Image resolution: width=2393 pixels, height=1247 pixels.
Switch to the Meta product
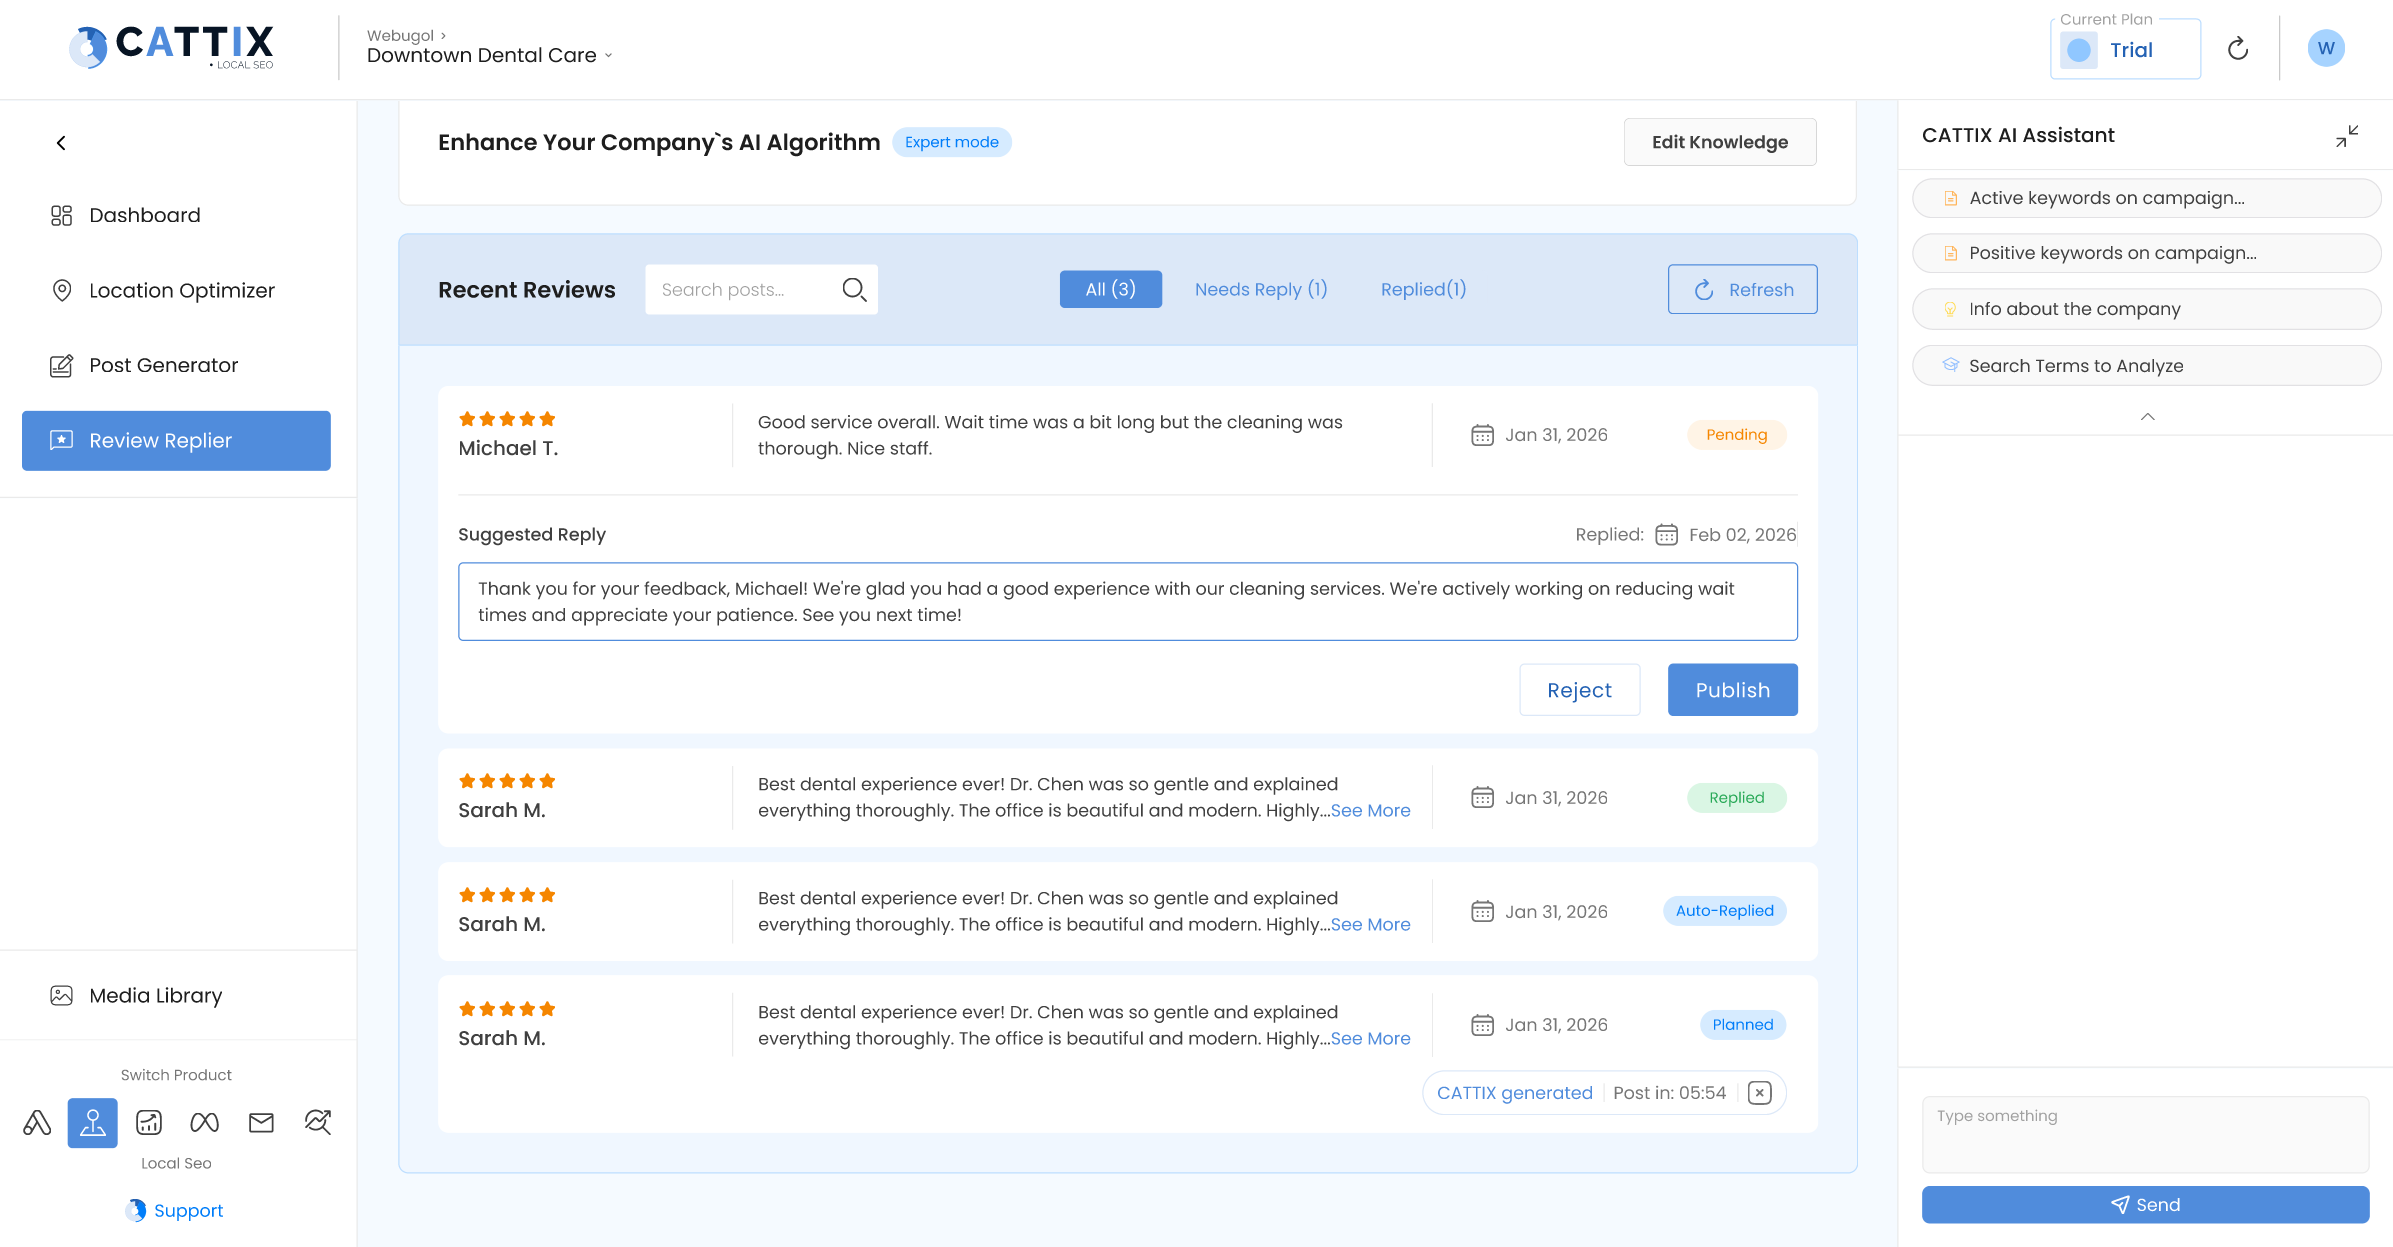pyautogui.click(x=203, y=1122)
